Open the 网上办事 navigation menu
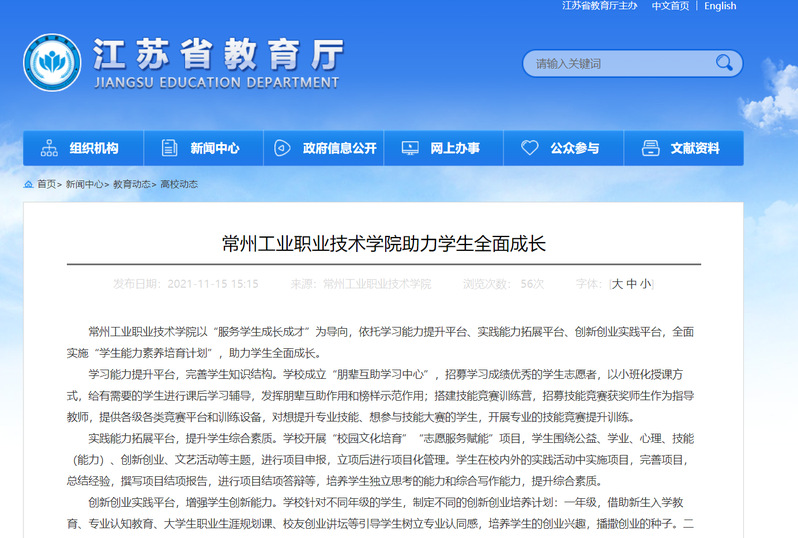 [x=455, y=148]
